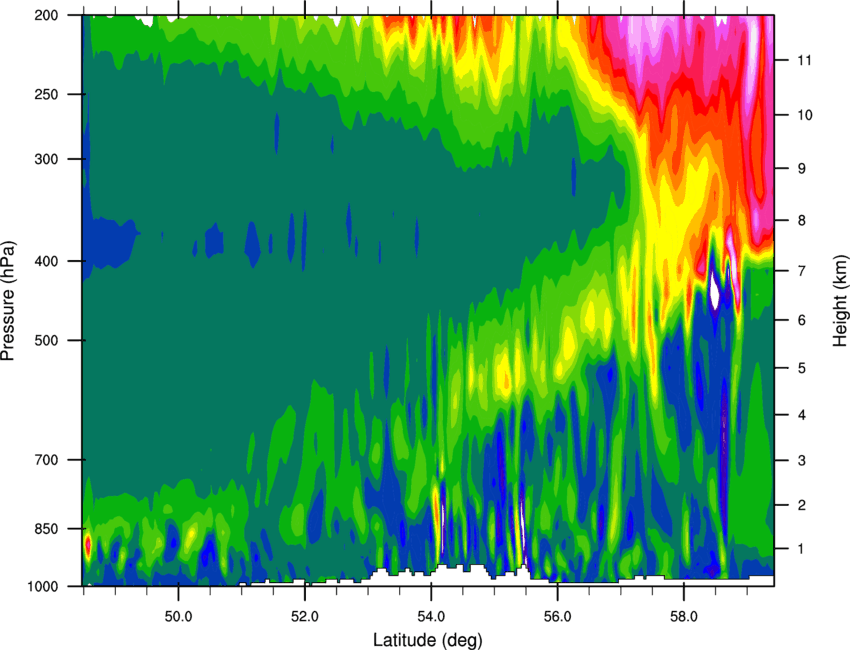Click the 4 km height label
This screenshot has width=850, height=650.
click(802, 415)
